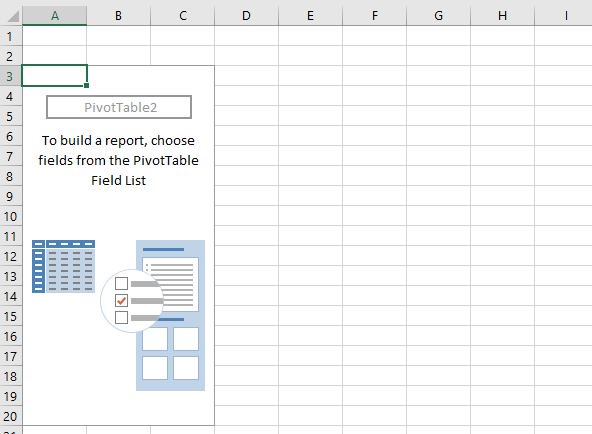Click cell E5

310,116
